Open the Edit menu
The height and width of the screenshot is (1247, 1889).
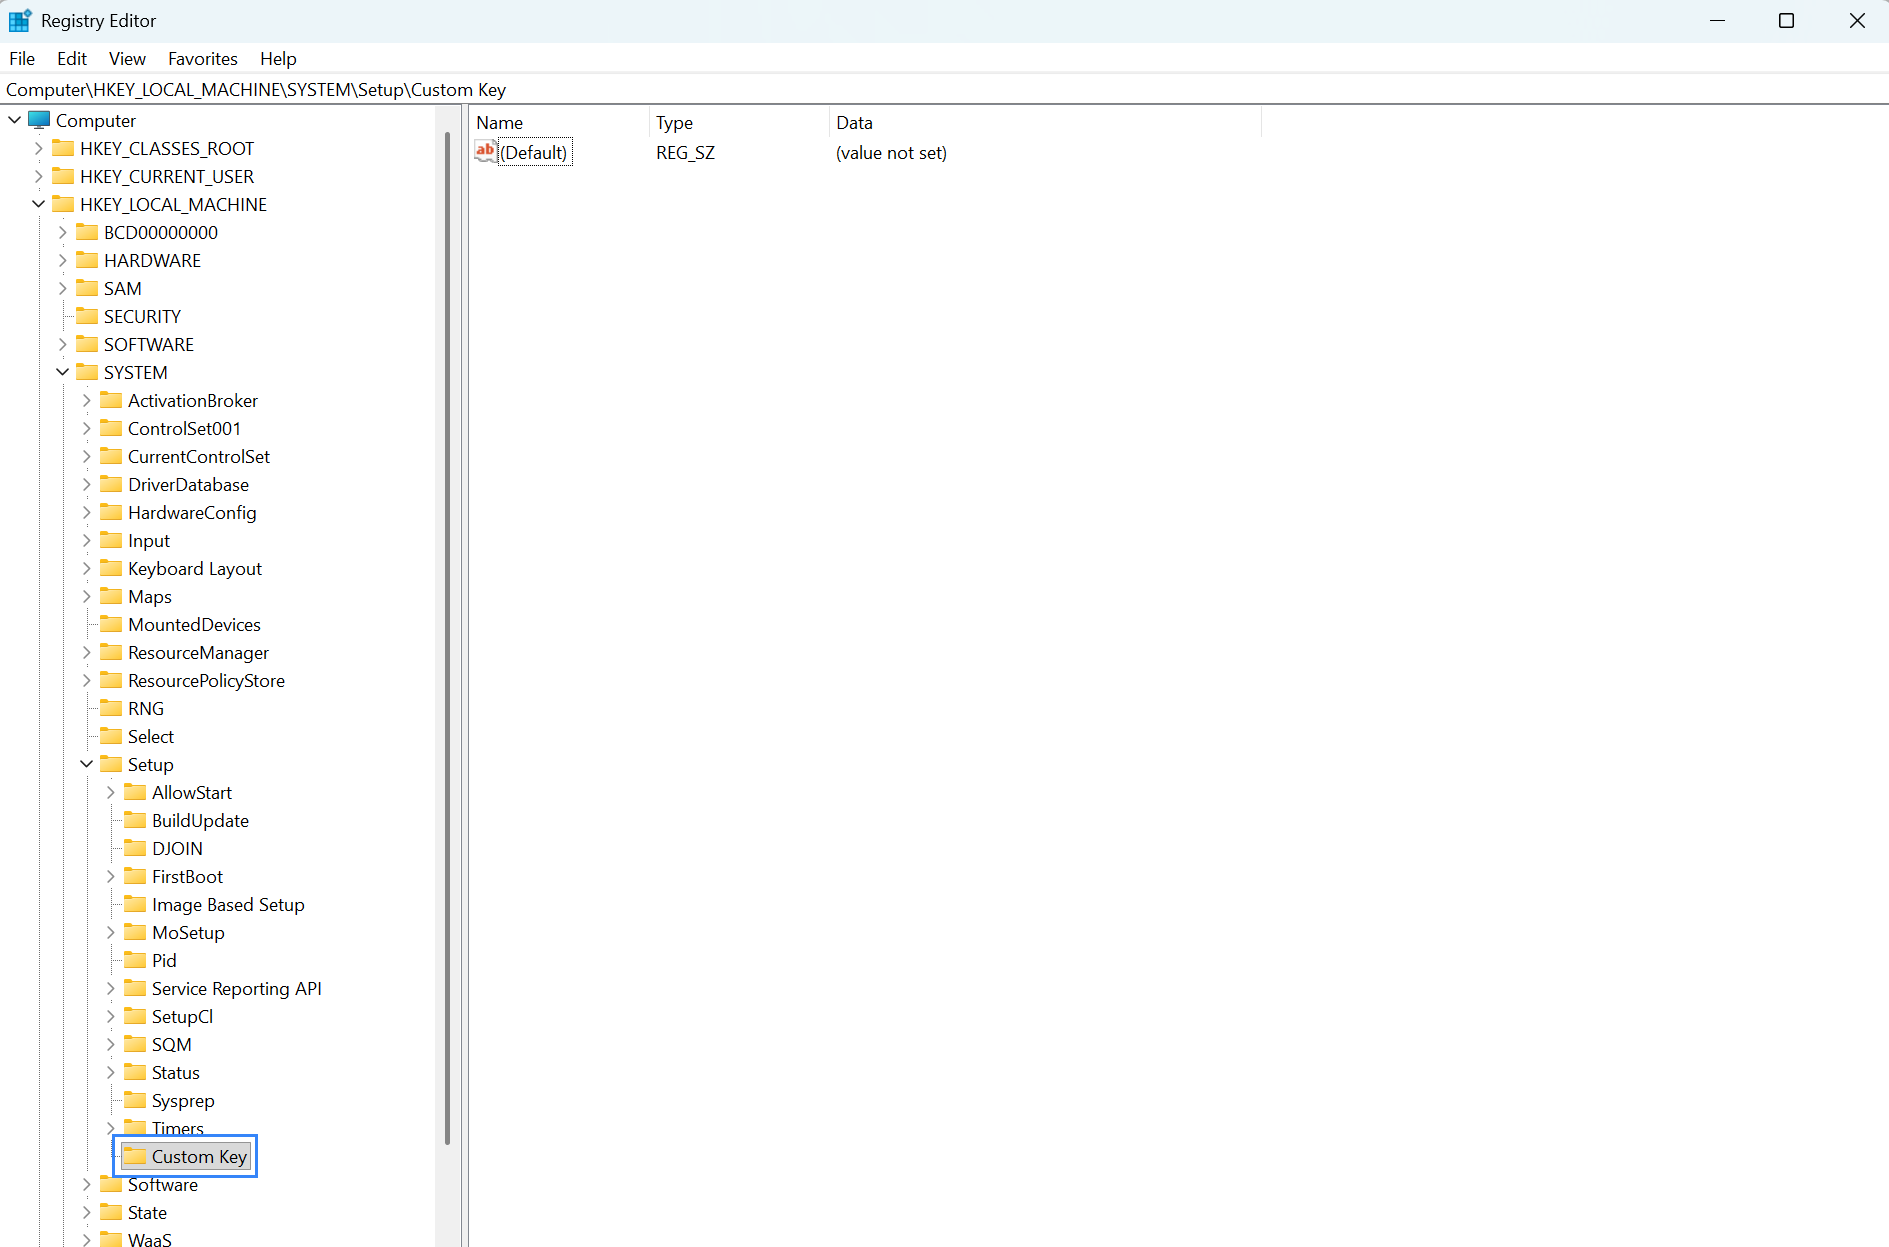72,59
